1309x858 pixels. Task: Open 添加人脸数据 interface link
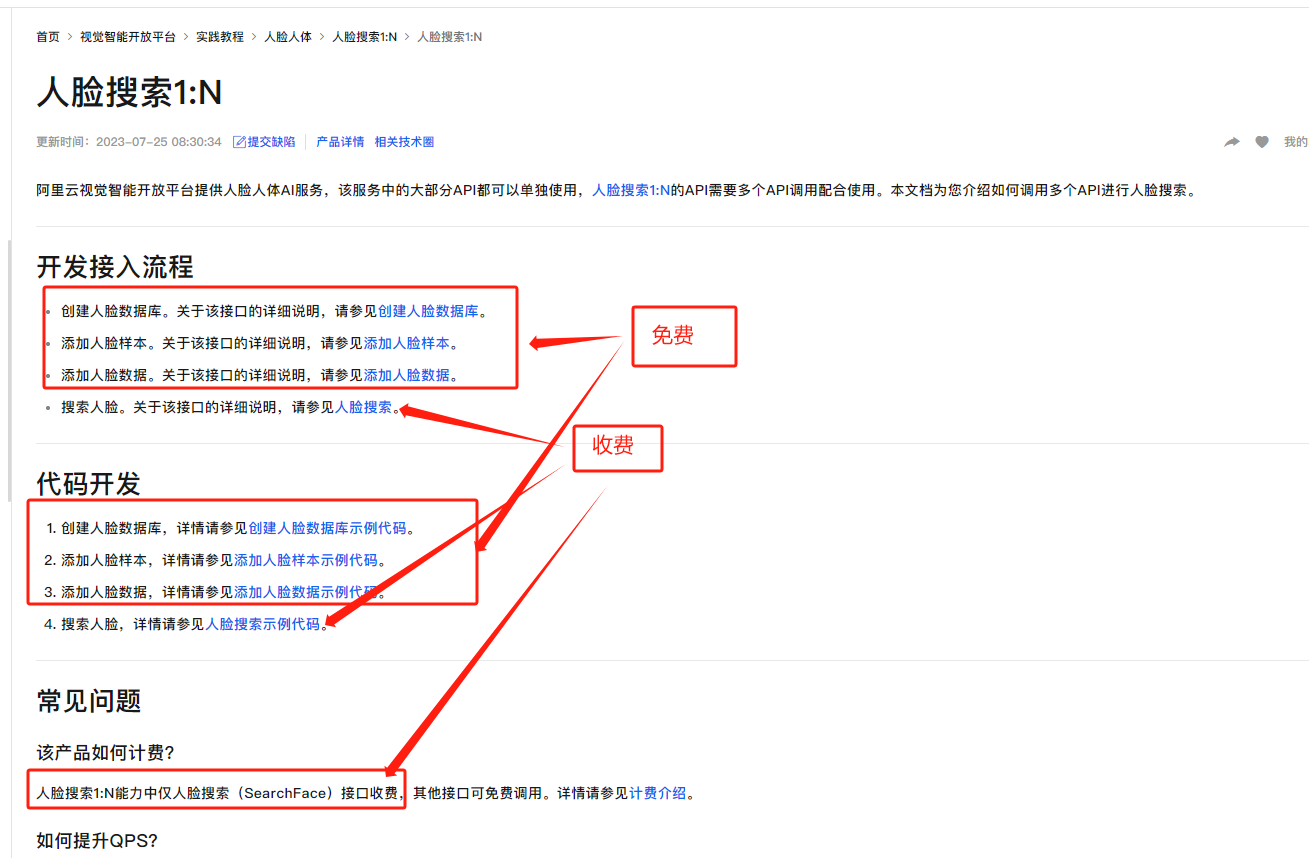(407, 375)
